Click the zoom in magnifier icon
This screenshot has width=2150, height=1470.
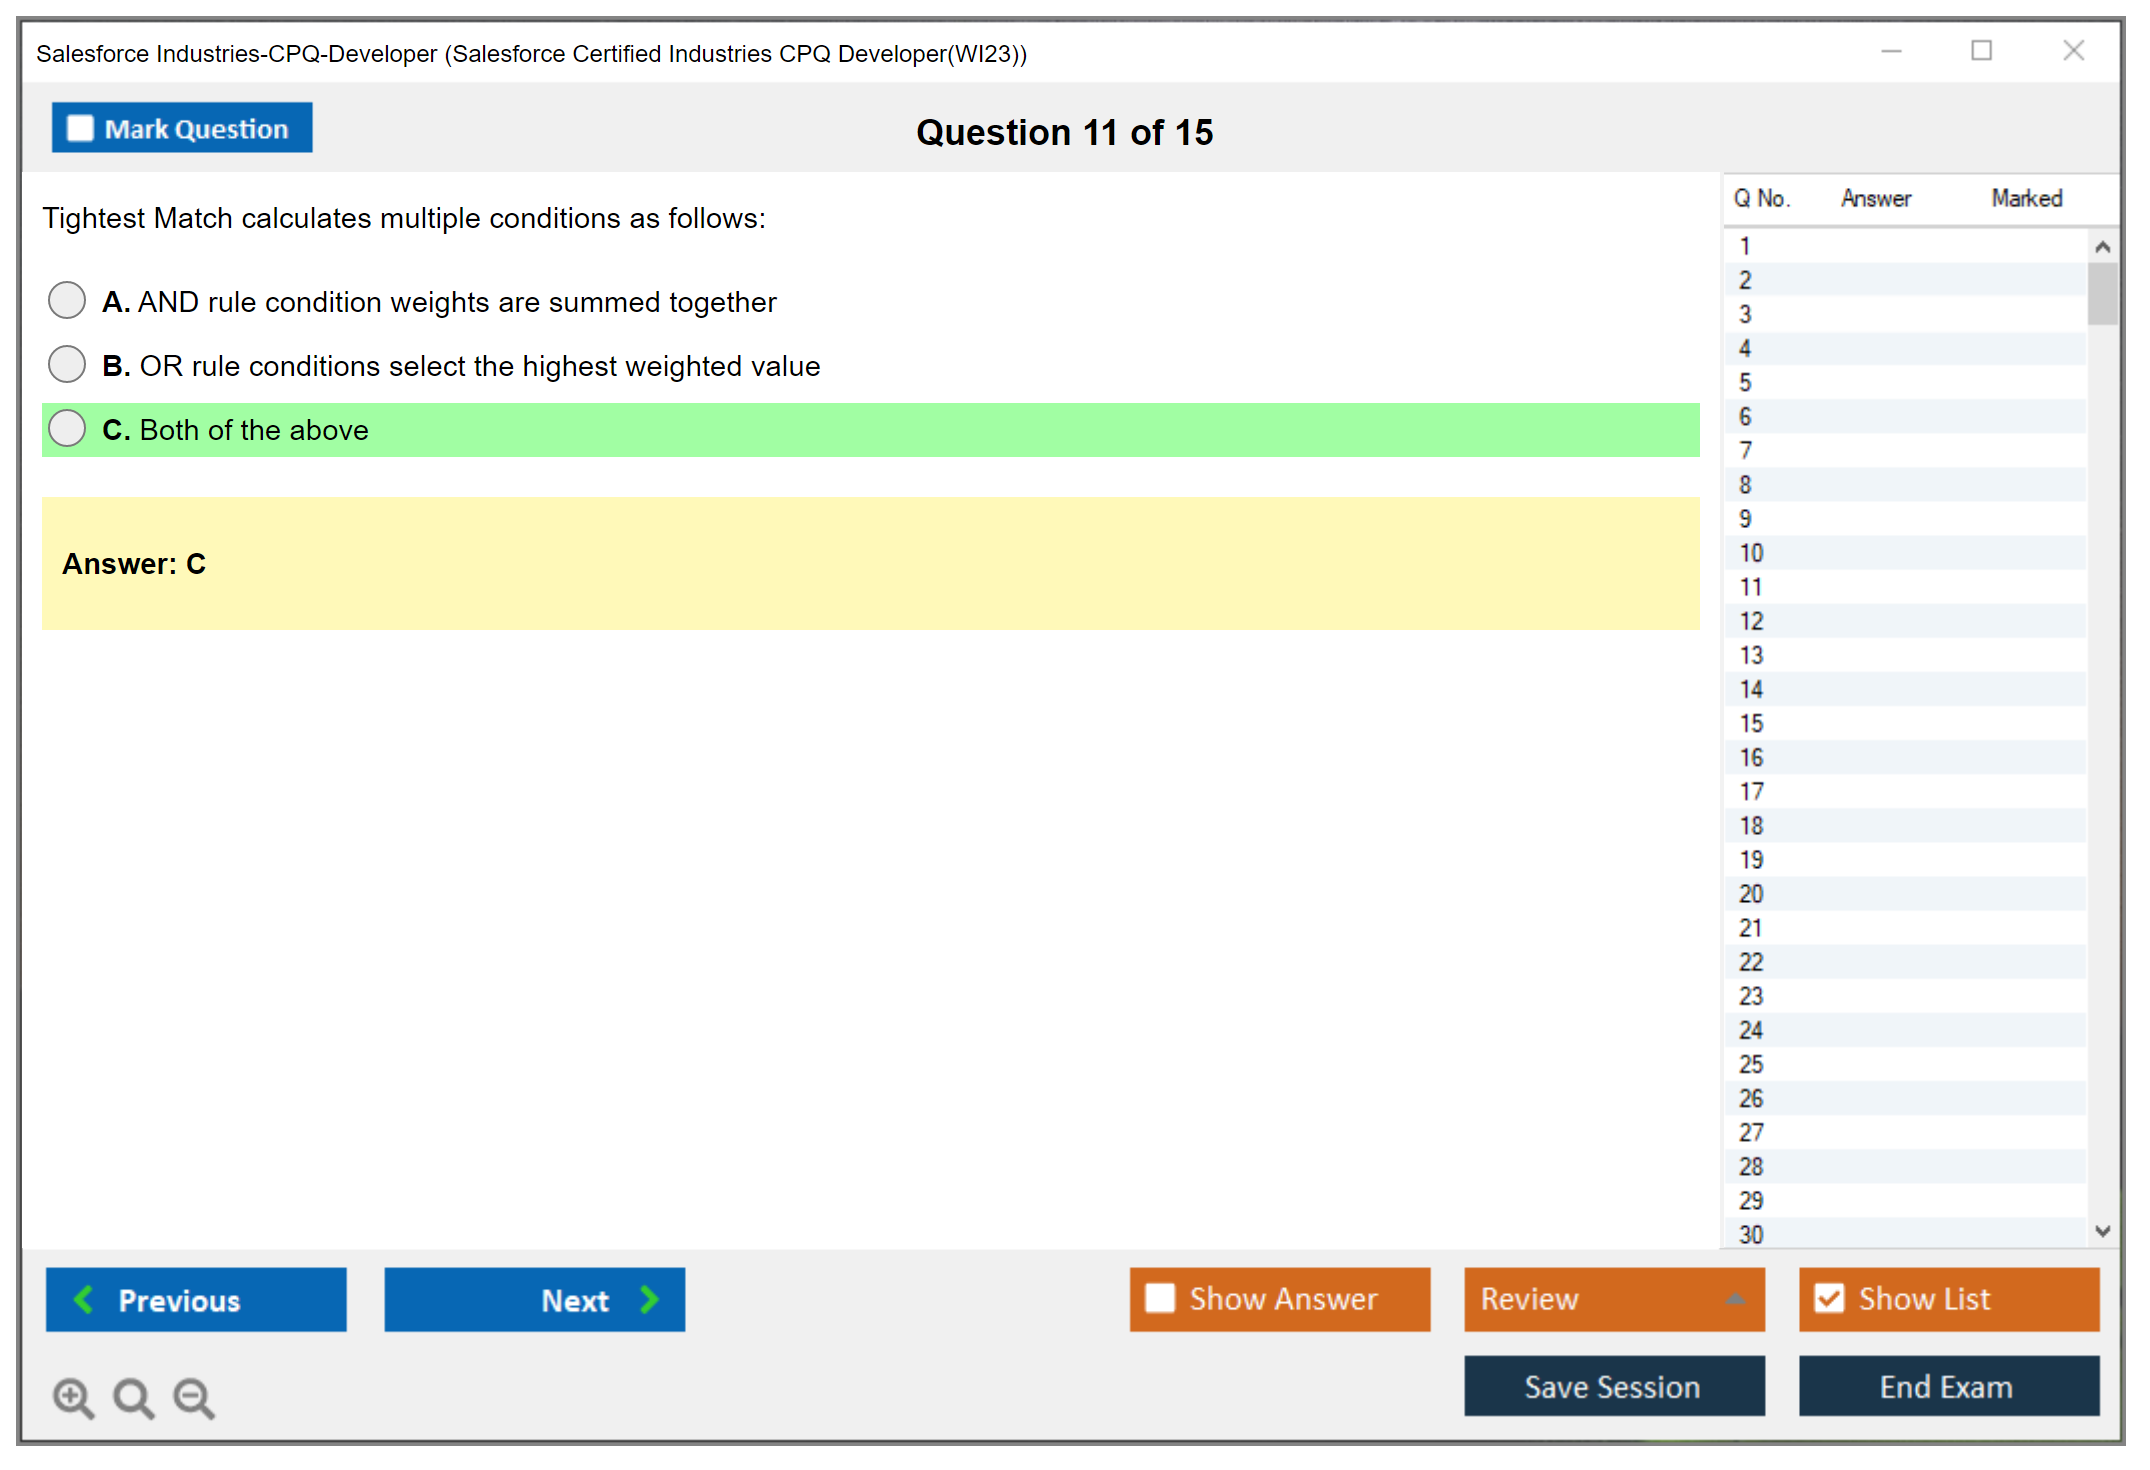[x=73, y=1397]
